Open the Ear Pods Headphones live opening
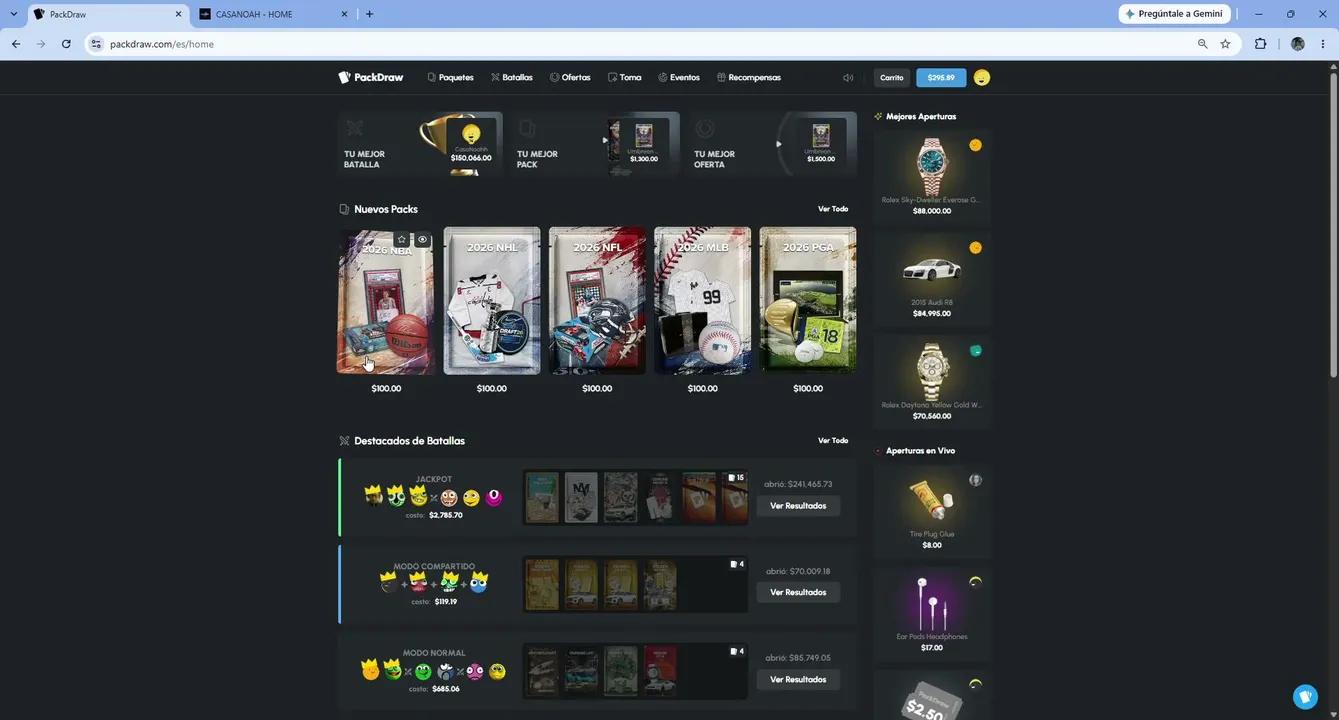The height and width of the screenshot is (720, 1339). [x=932, y=612]
